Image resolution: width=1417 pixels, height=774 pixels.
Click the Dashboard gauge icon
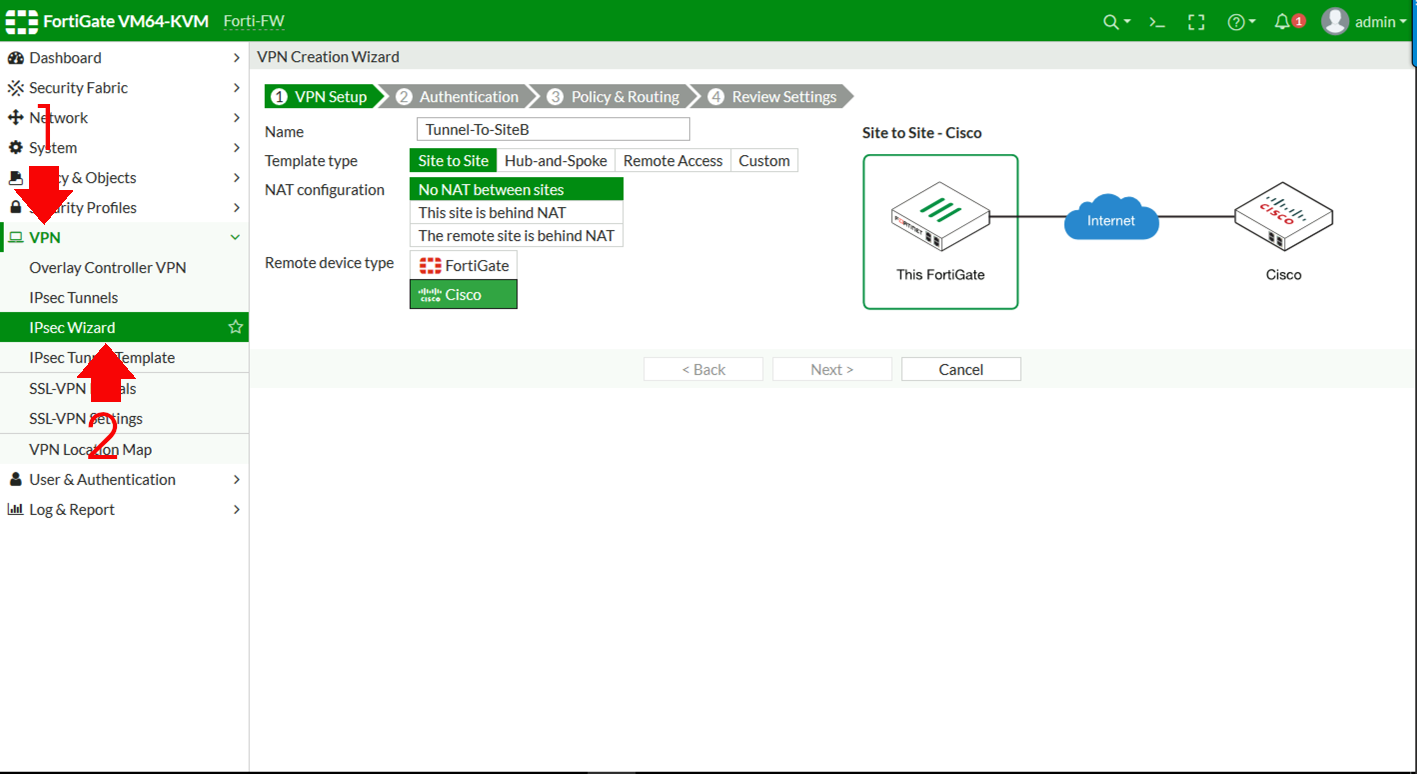(x=15, y=58)
